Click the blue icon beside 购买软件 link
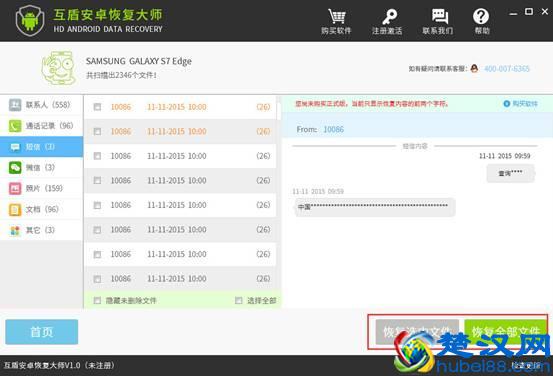The width and height of the screenshot is (553, 376). click(x=506, y=104)
